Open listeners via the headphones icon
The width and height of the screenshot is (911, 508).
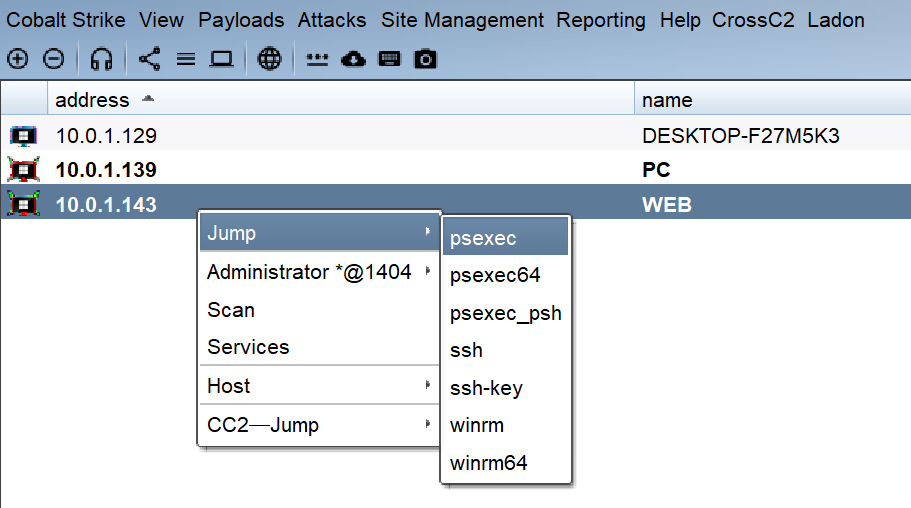(101, 60)
